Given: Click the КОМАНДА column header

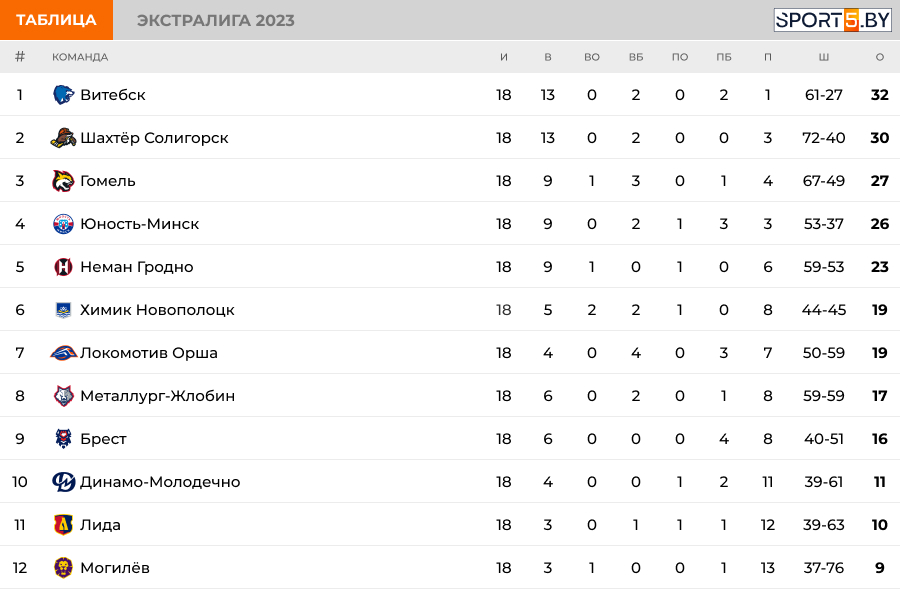Looking at the screenshot, I should pos(80,57).
